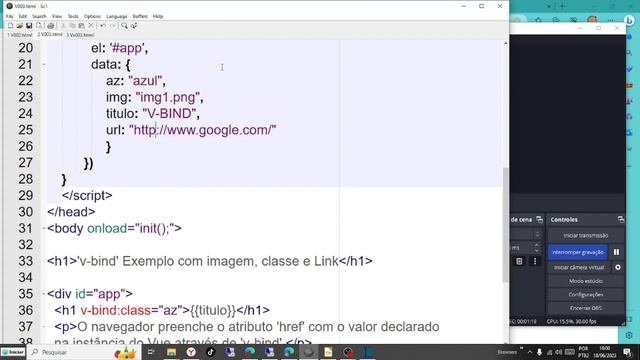640x360 pixels.
Task: Open the Options menu
Action: 92,16
